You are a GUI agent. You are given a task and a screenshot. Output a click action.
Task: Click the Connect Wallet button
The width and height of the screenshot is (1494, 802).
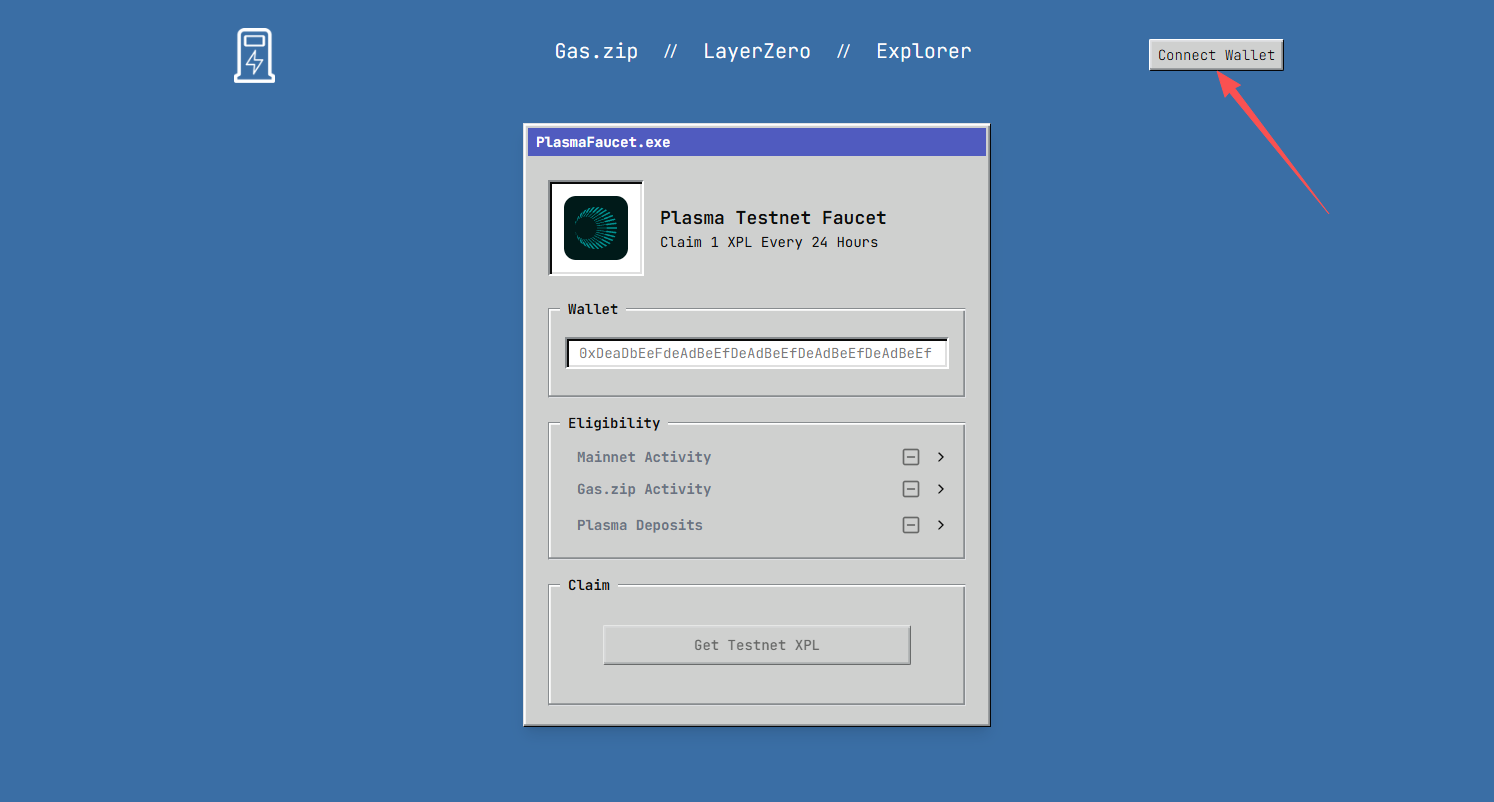click(x=1216, y=55)
